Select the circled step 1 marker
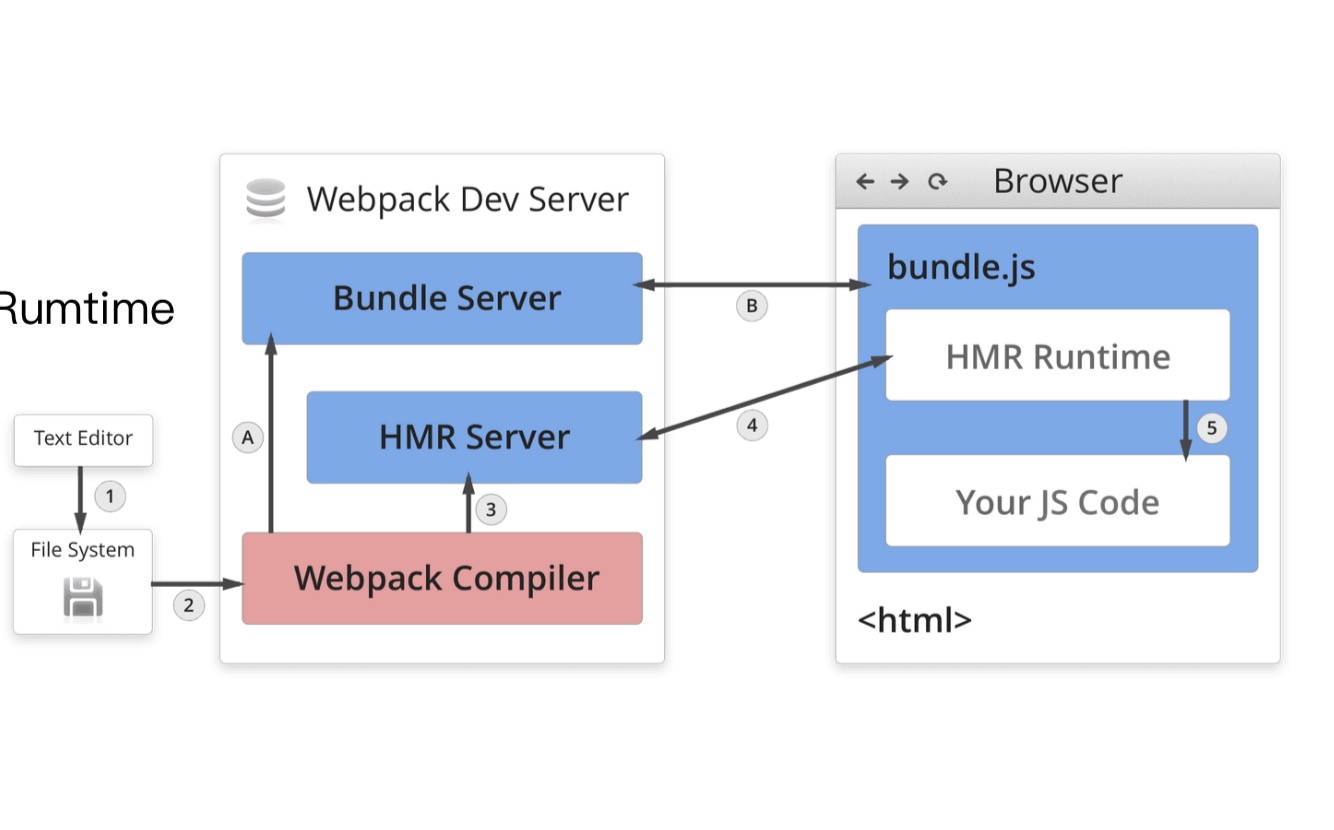Screen dimensions: 1334x830 [110, 496]
